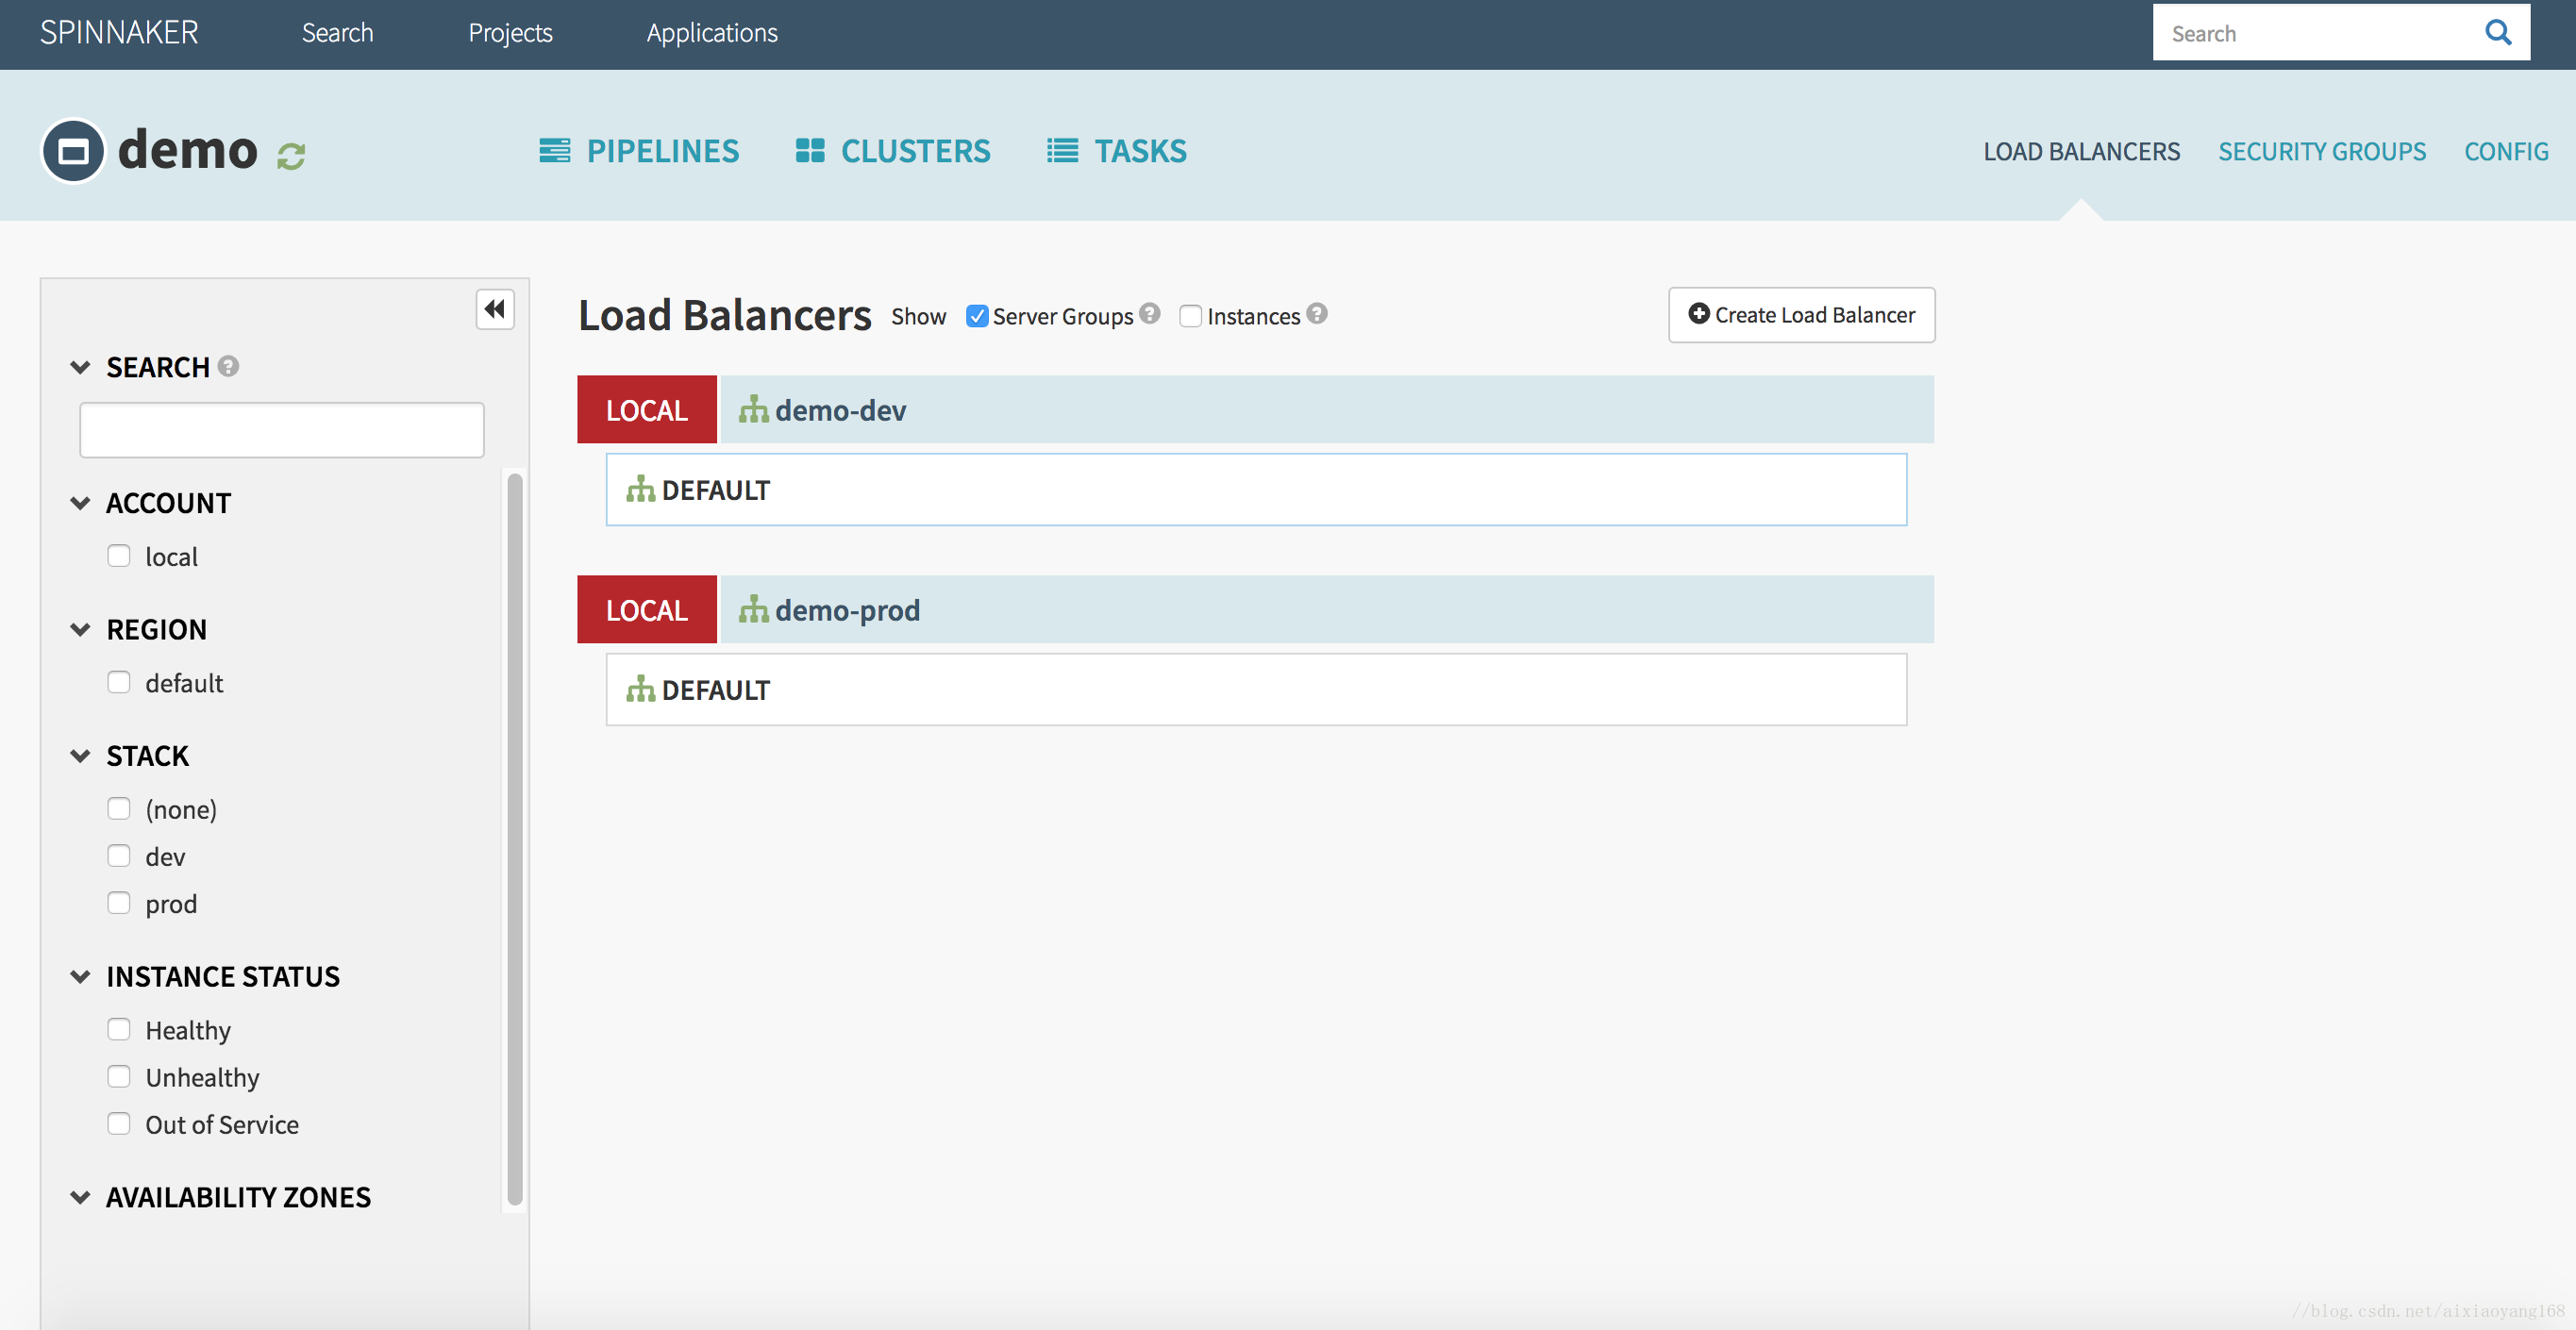Open the demo-dev load balancer

tap(1327, 409)
